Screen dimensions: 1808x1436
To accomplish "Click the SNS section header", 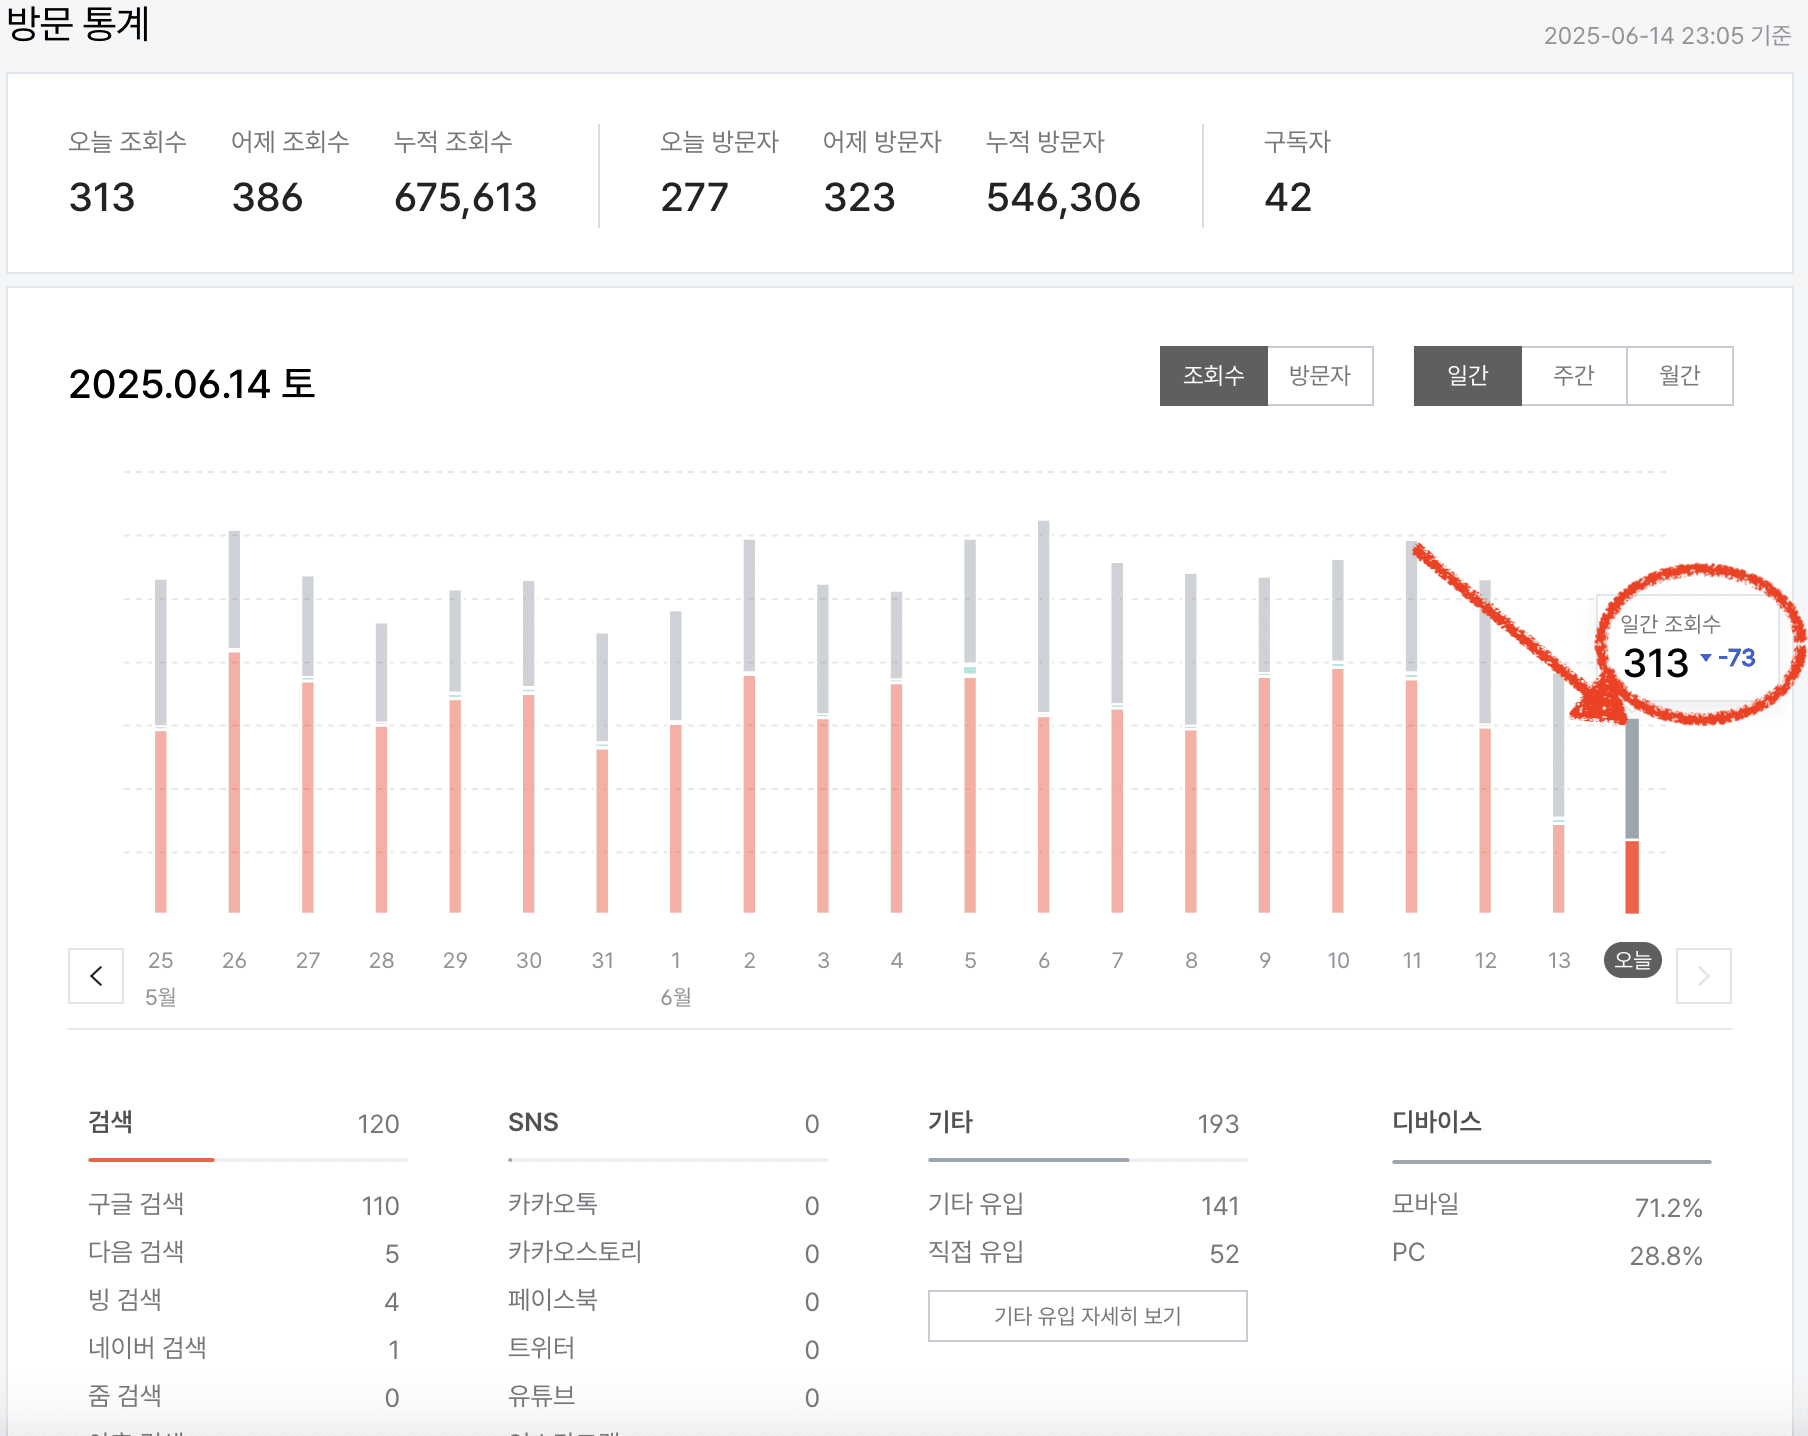I will click(533, 1123).
